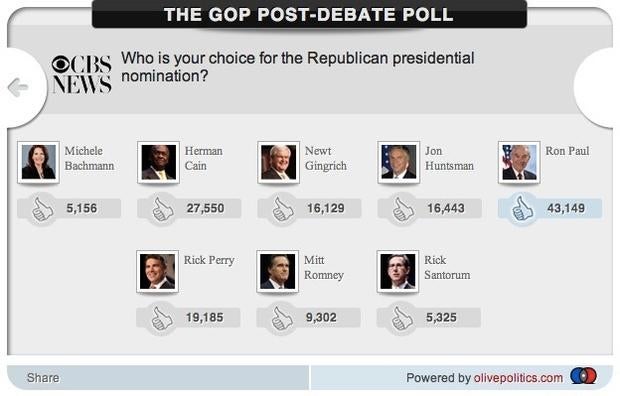This screenshot has width=620, height=396.
Task: Click the 43,149 vote count
Action: (566, 208)
